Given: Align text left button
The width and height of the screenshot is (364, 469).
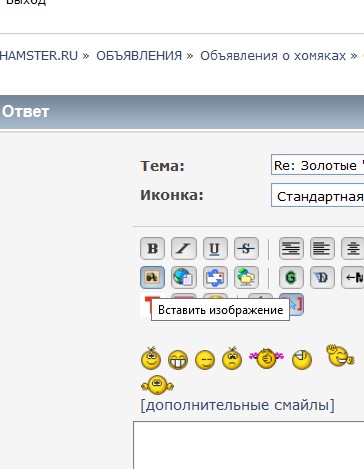Looking at the screenshot, I should 322,248.
